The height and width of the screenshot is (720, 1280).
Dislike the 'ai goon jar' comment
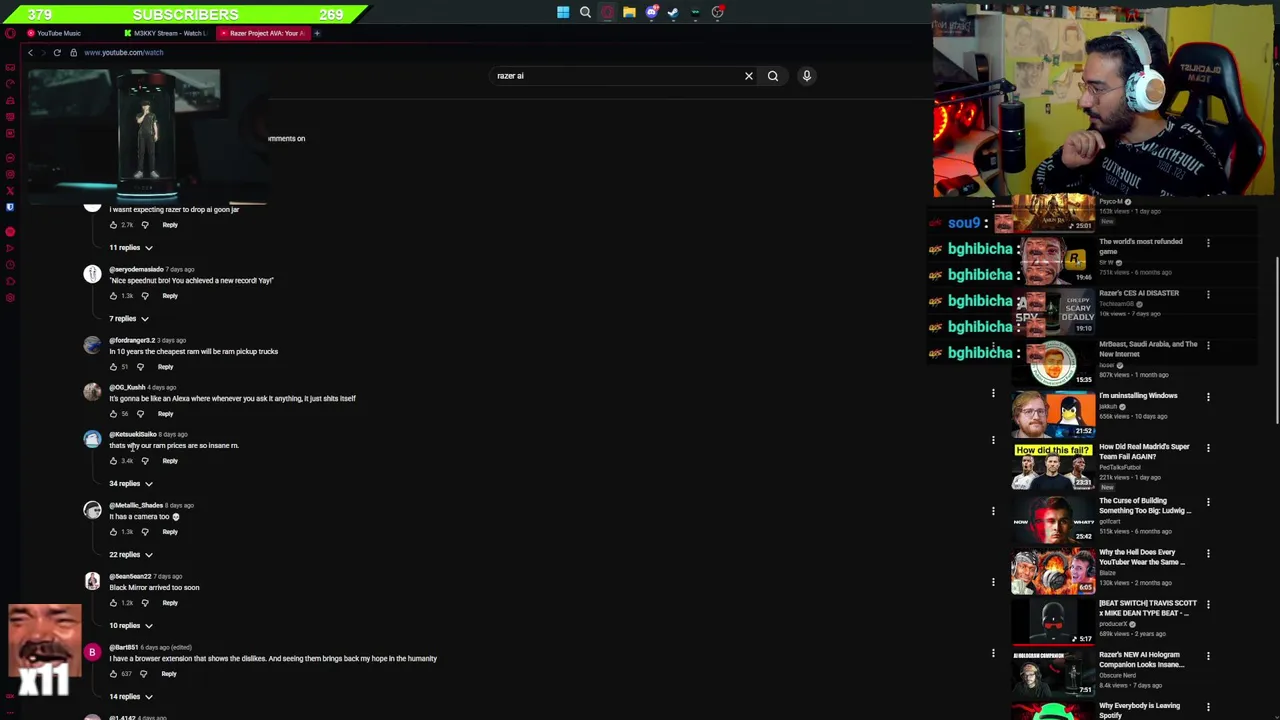click(145, 225)
